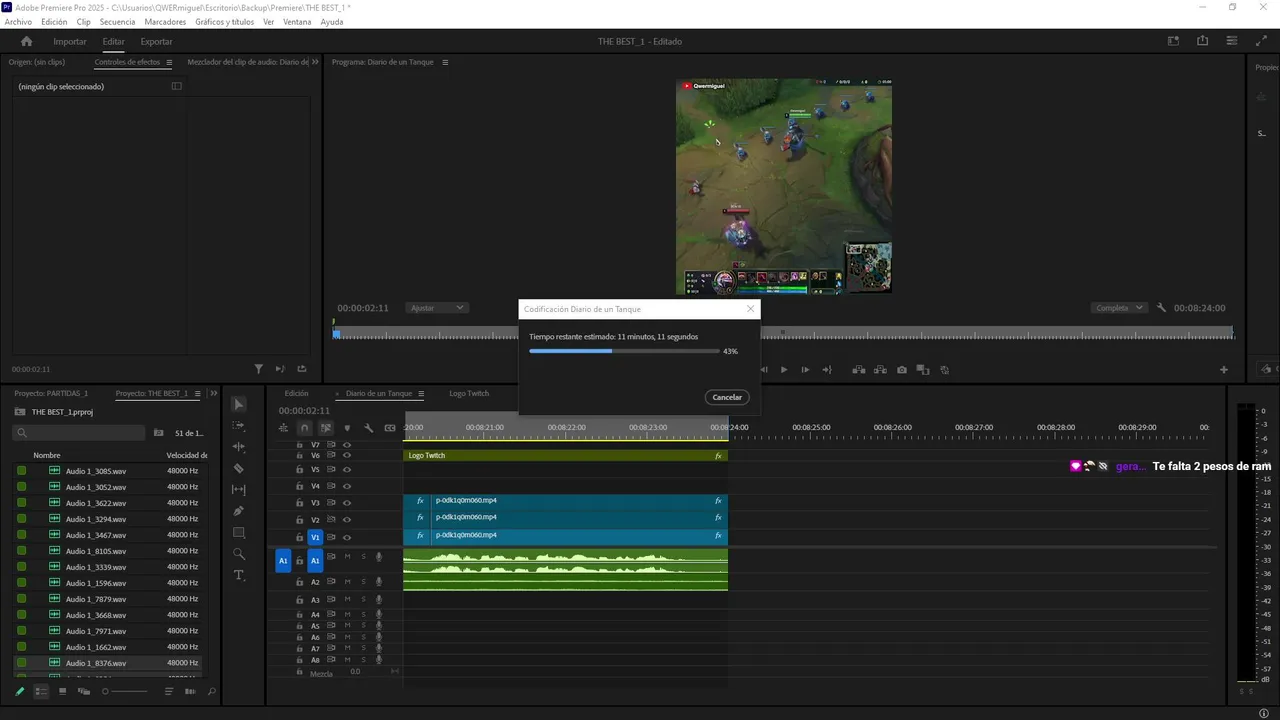
Task: Go to the Home screen icon
Action: (27, 42)
